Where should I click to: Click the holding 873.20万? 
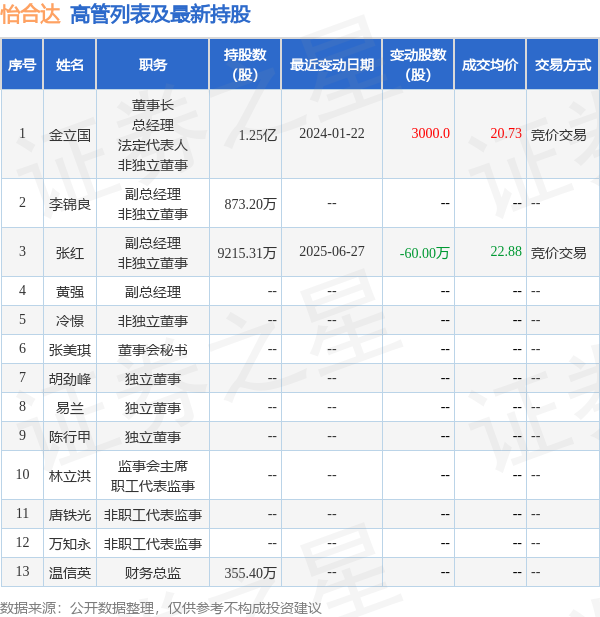tap(250, 204)
